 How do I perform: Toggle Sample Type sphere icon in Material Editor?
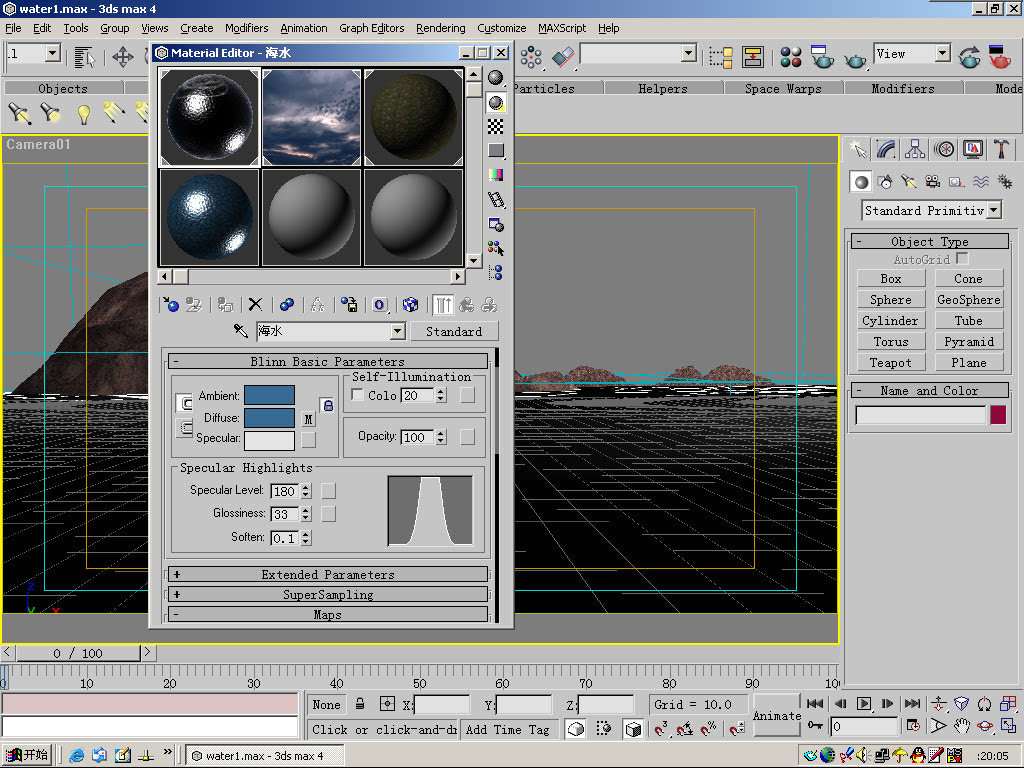coord(496,78)
